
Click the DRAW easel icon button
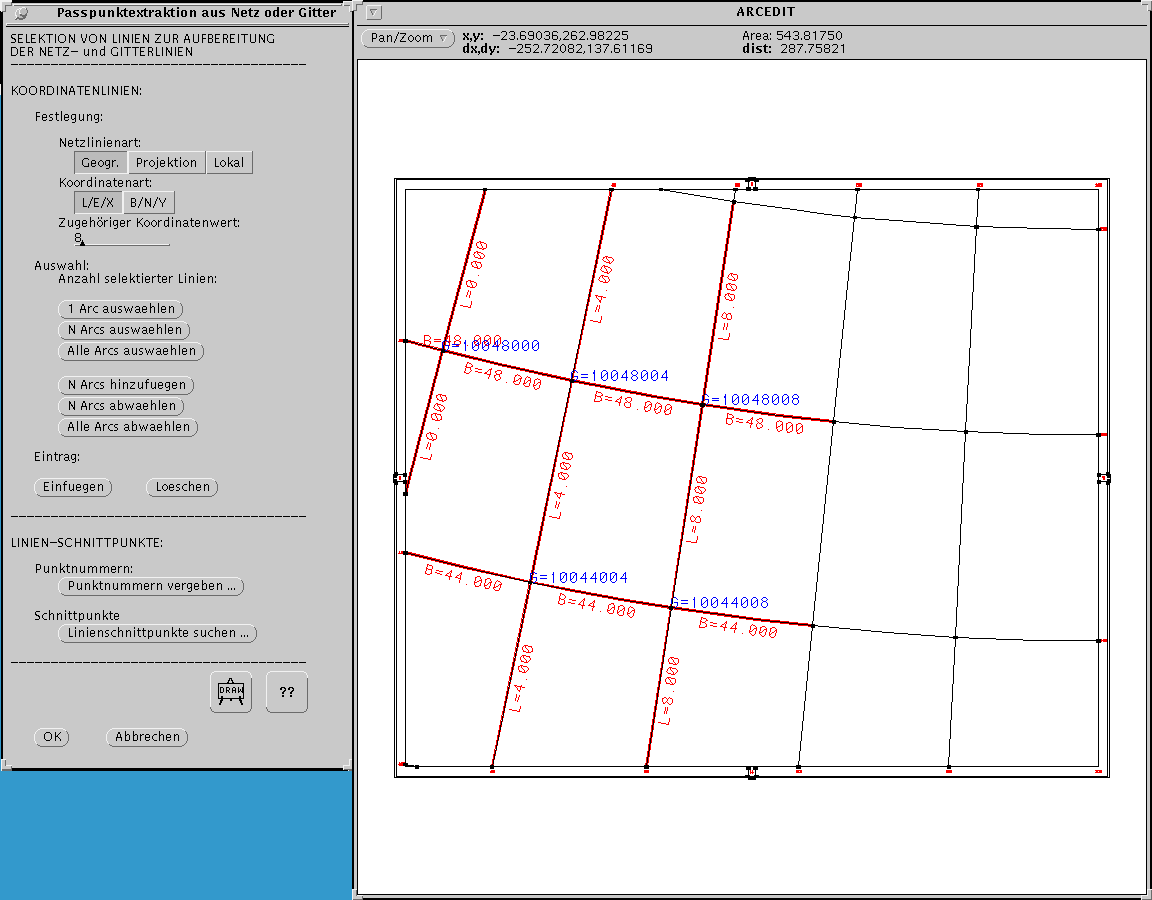click(x=231, y=692)
